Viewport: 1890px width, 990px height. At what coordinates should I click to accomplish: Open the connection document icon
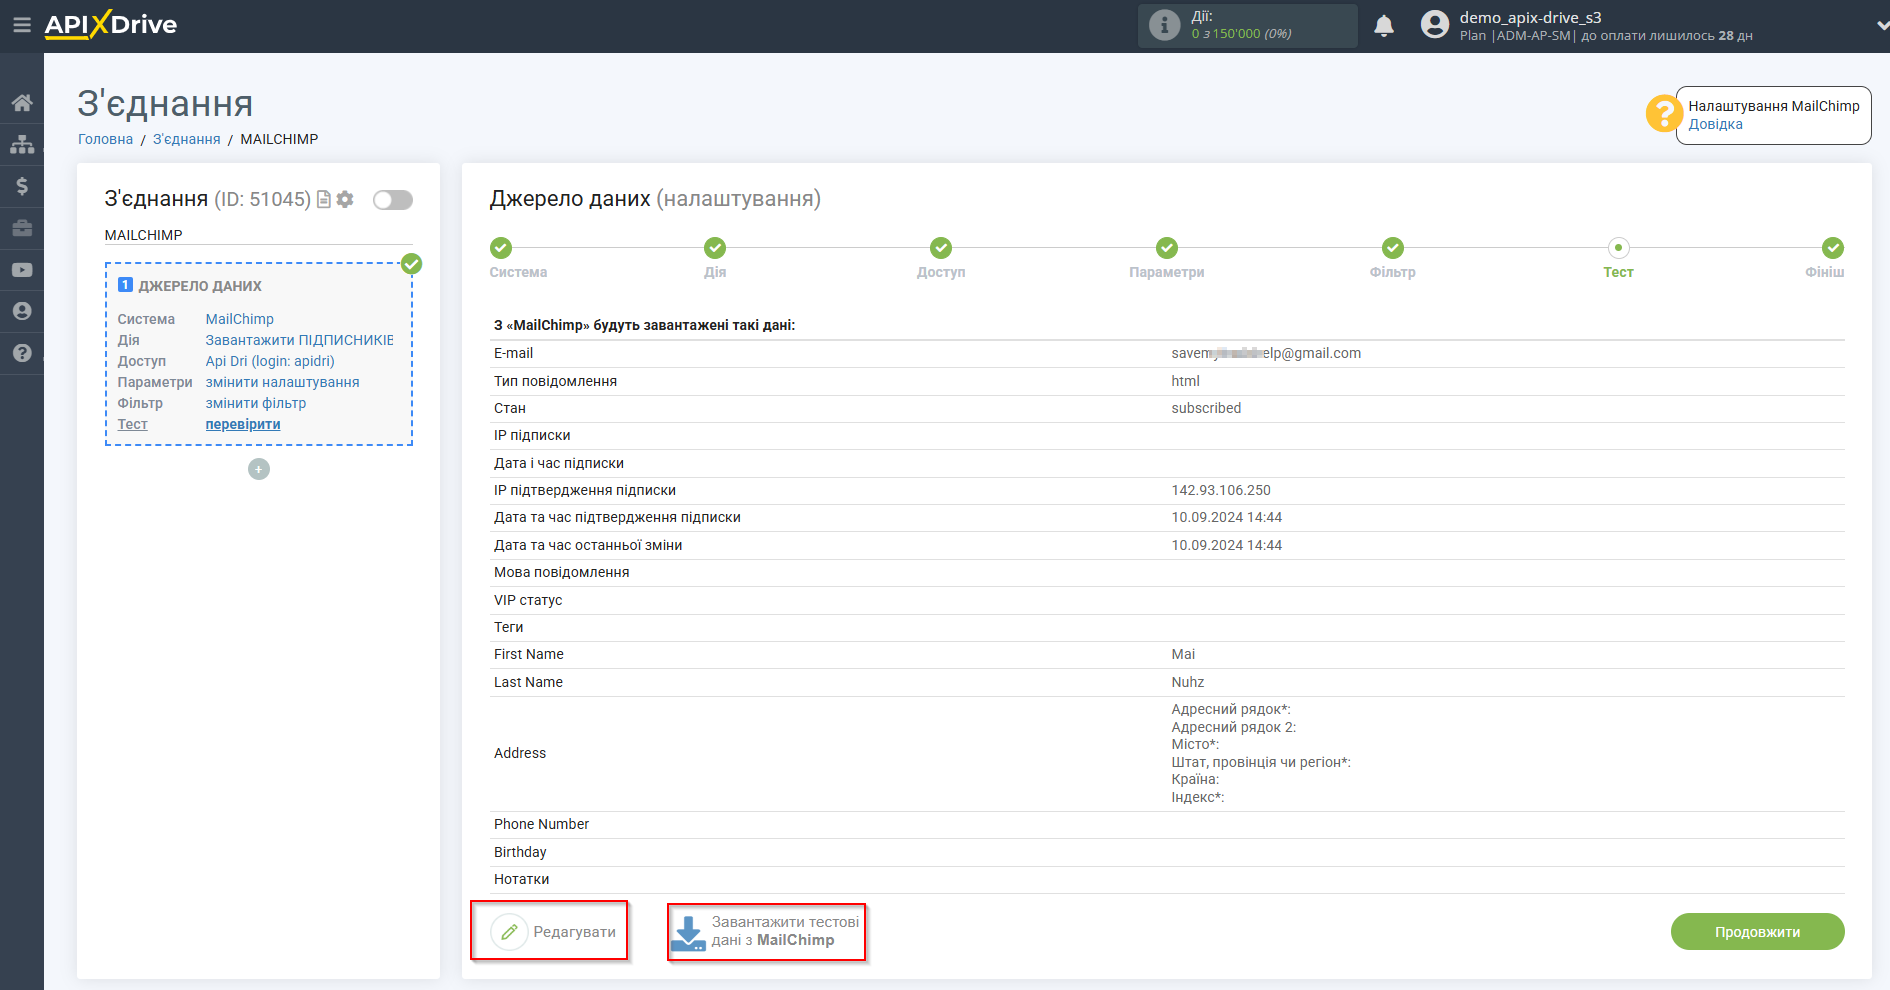(x=324, y=200)
